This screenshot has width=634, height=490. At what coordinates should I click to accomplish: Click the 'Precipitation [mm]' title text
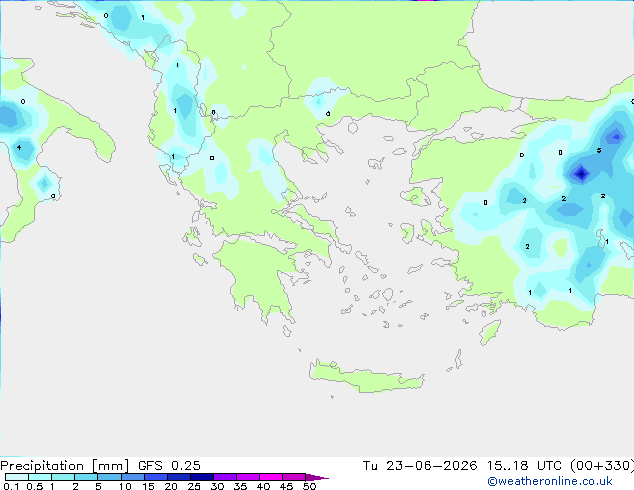point(65,466)
